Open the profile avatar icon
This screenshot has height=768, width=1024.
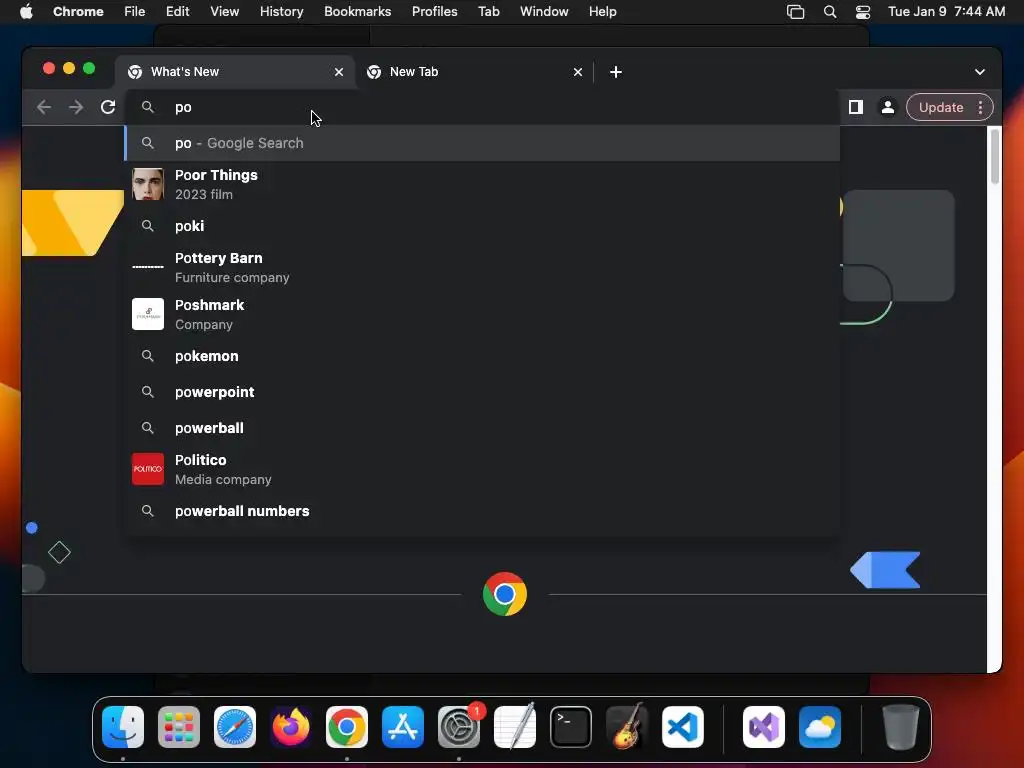tap(888, 107)
